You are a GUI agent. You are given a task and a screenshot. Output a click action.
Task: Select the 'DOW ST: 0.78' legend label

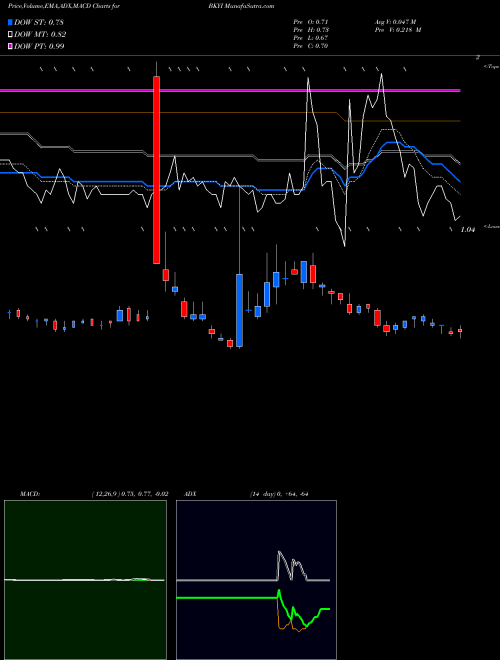(39, 22)
